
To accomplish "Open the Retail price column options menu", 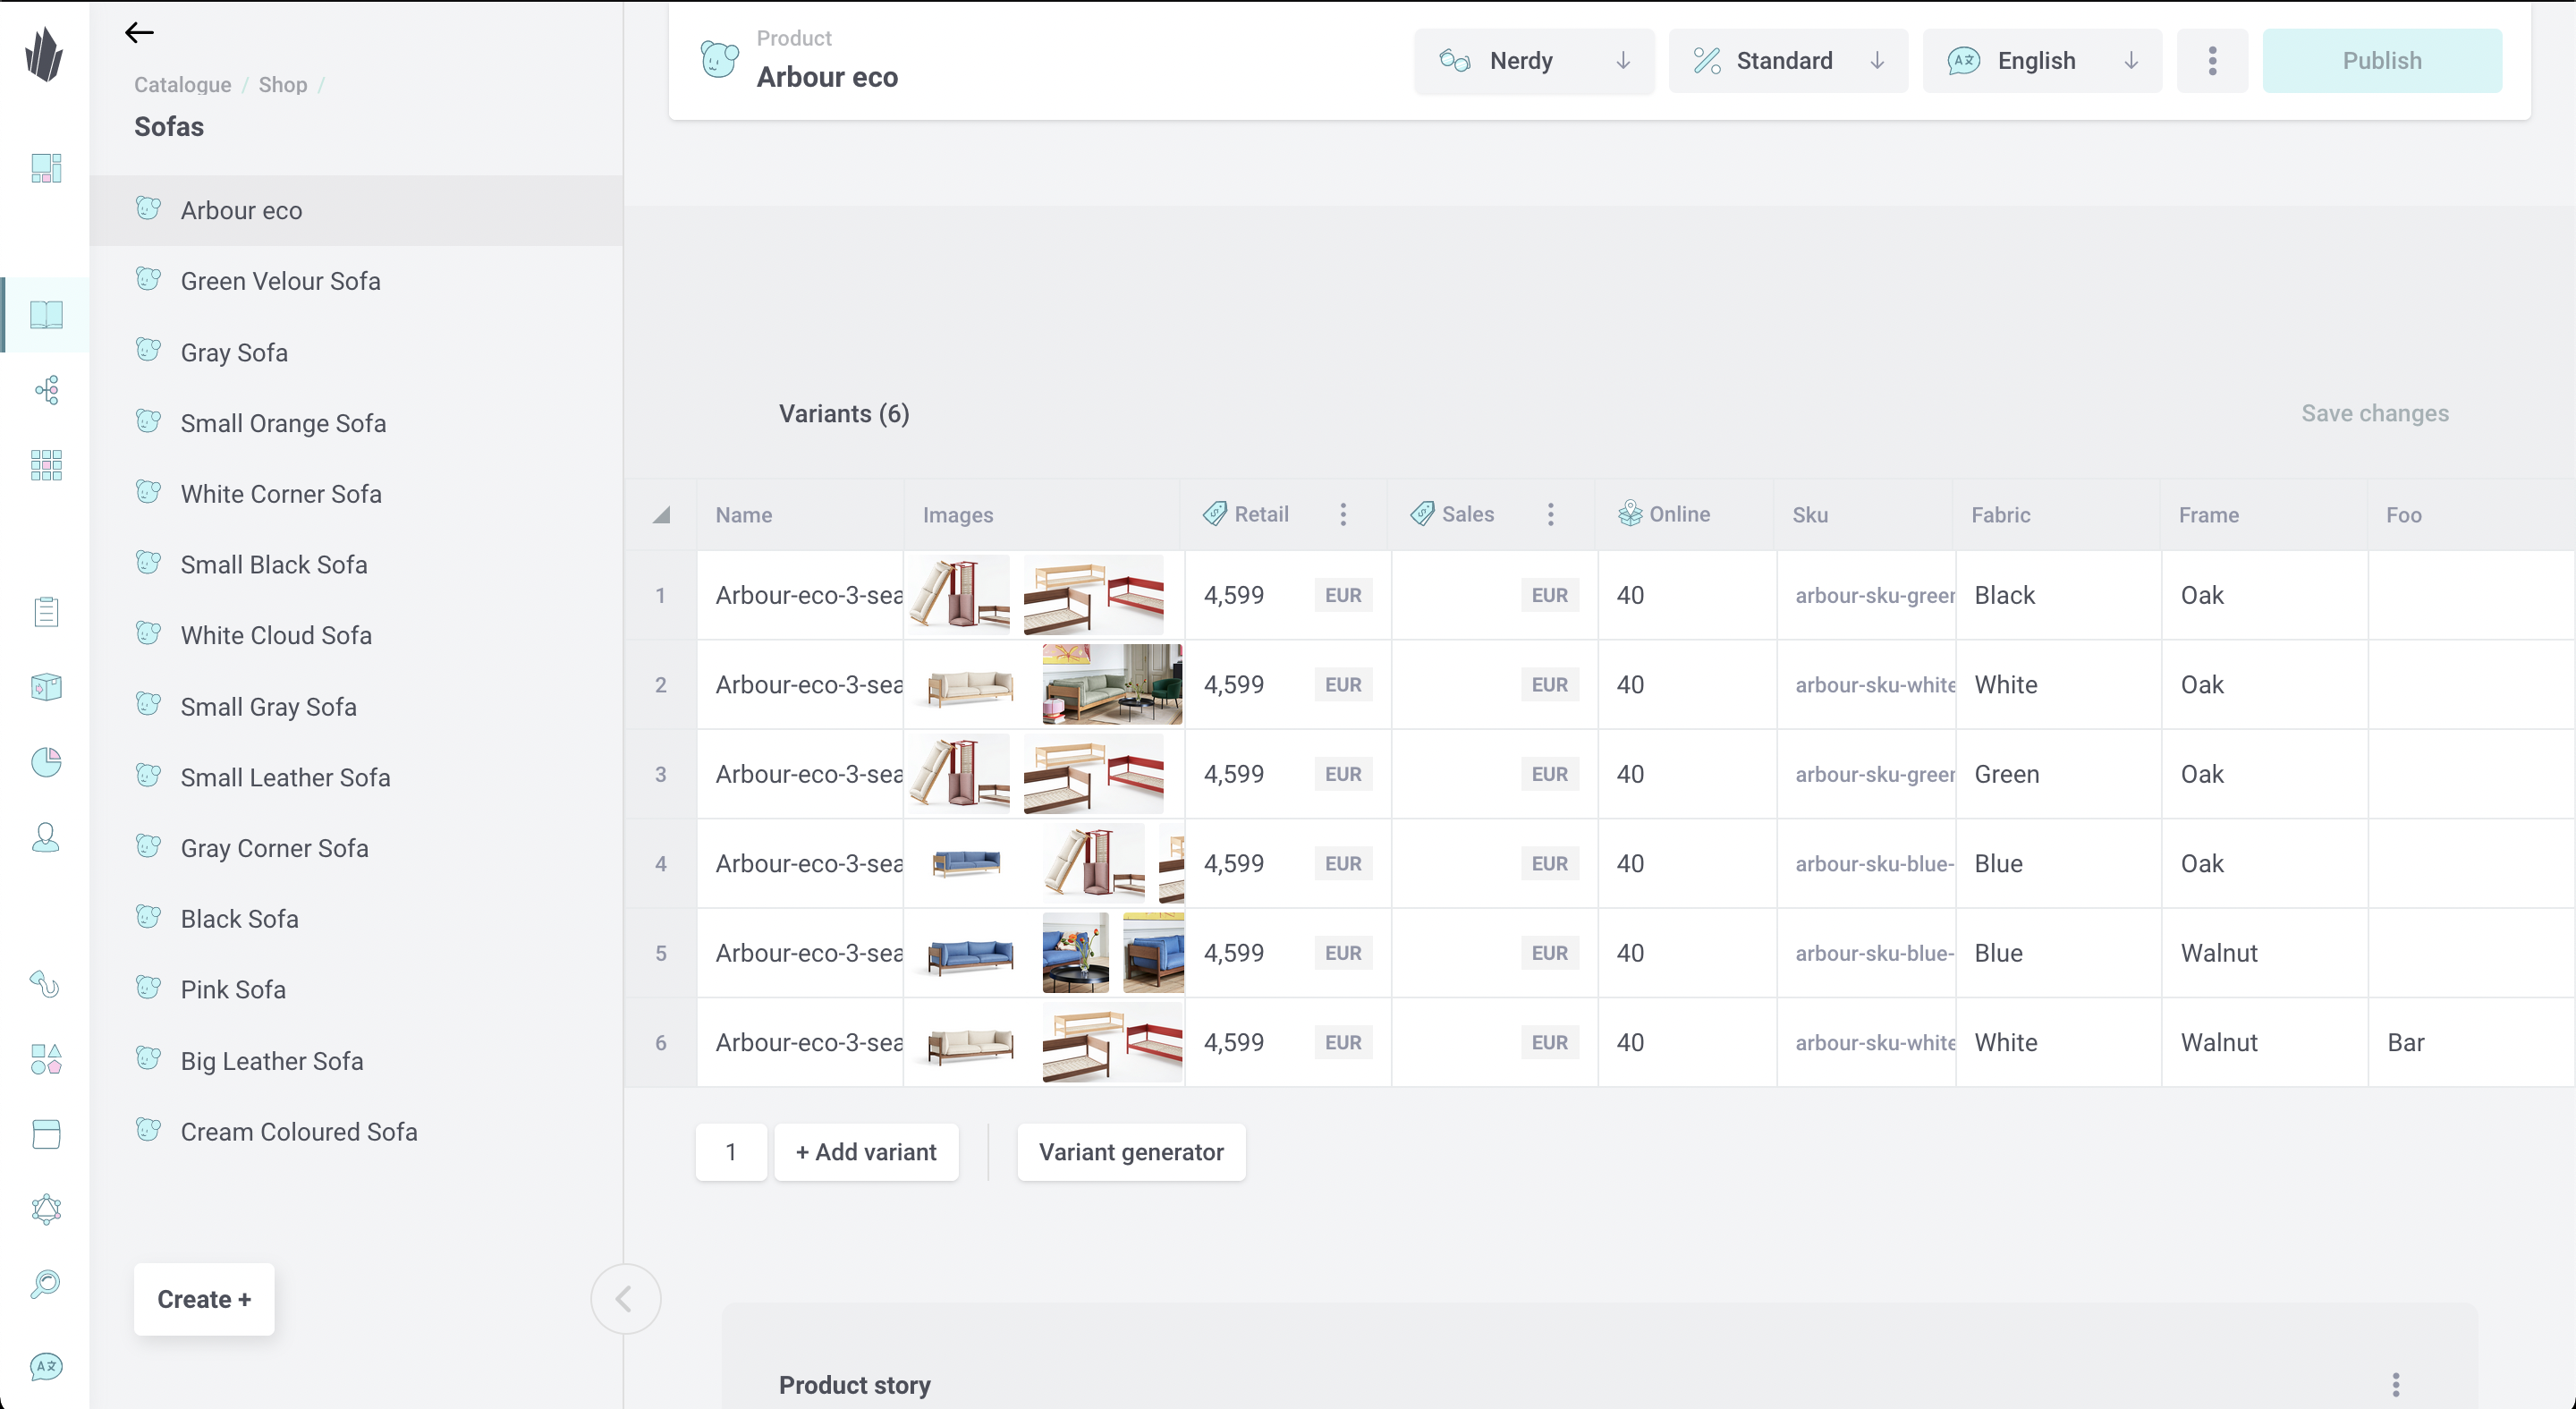I will coord(1343,514).
